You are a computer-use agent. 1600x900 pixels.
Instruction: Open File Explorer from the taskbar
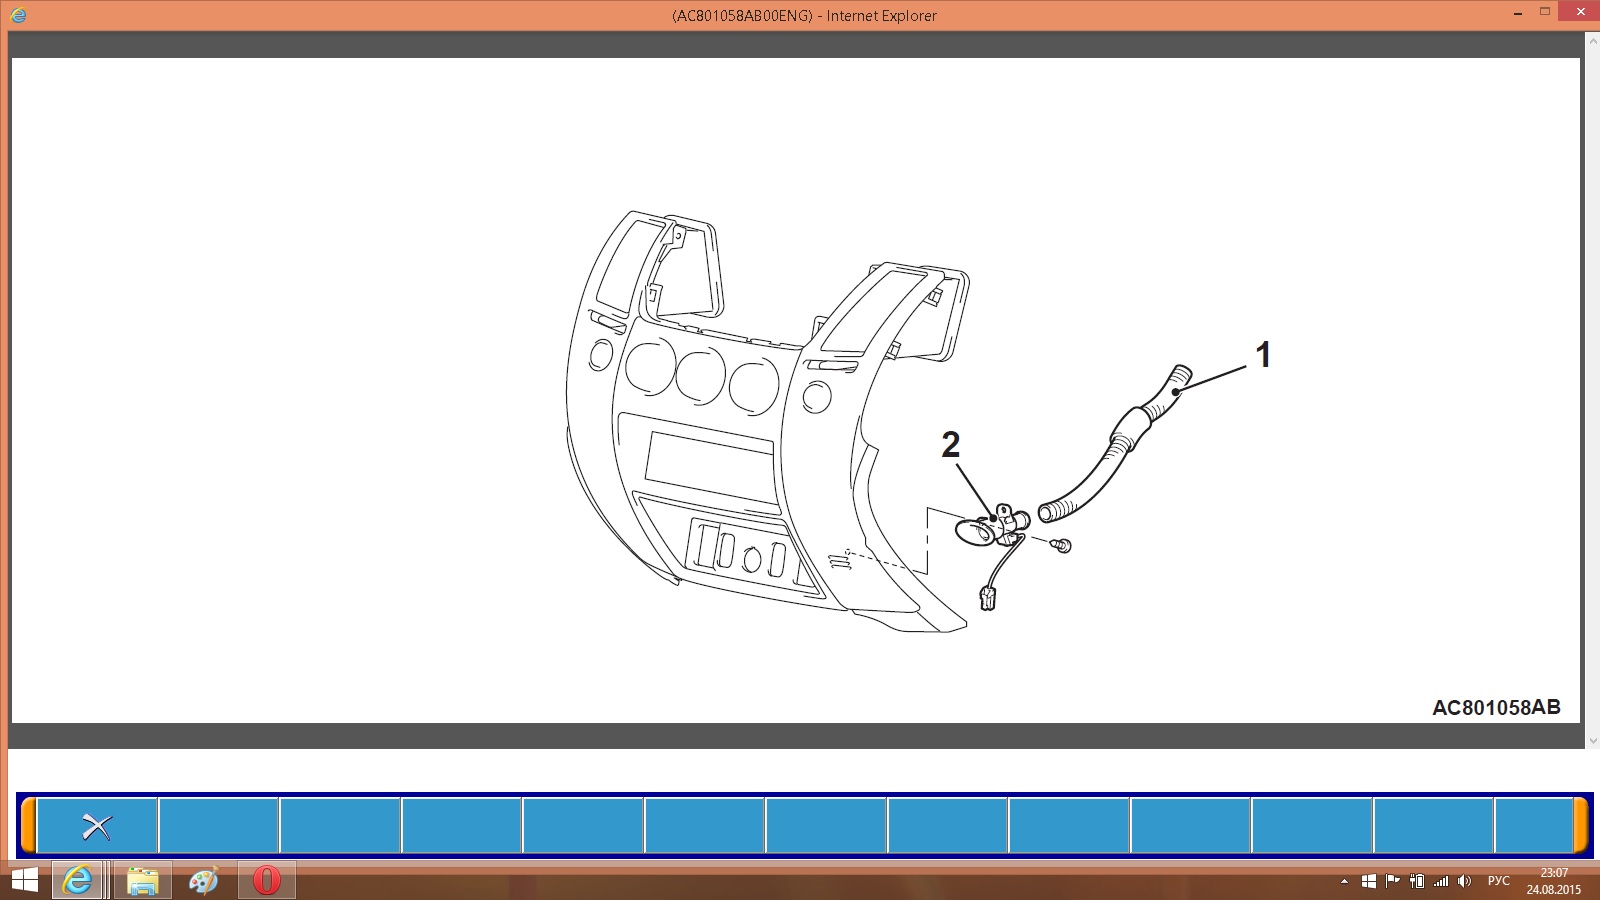click(x=143, y=881)
